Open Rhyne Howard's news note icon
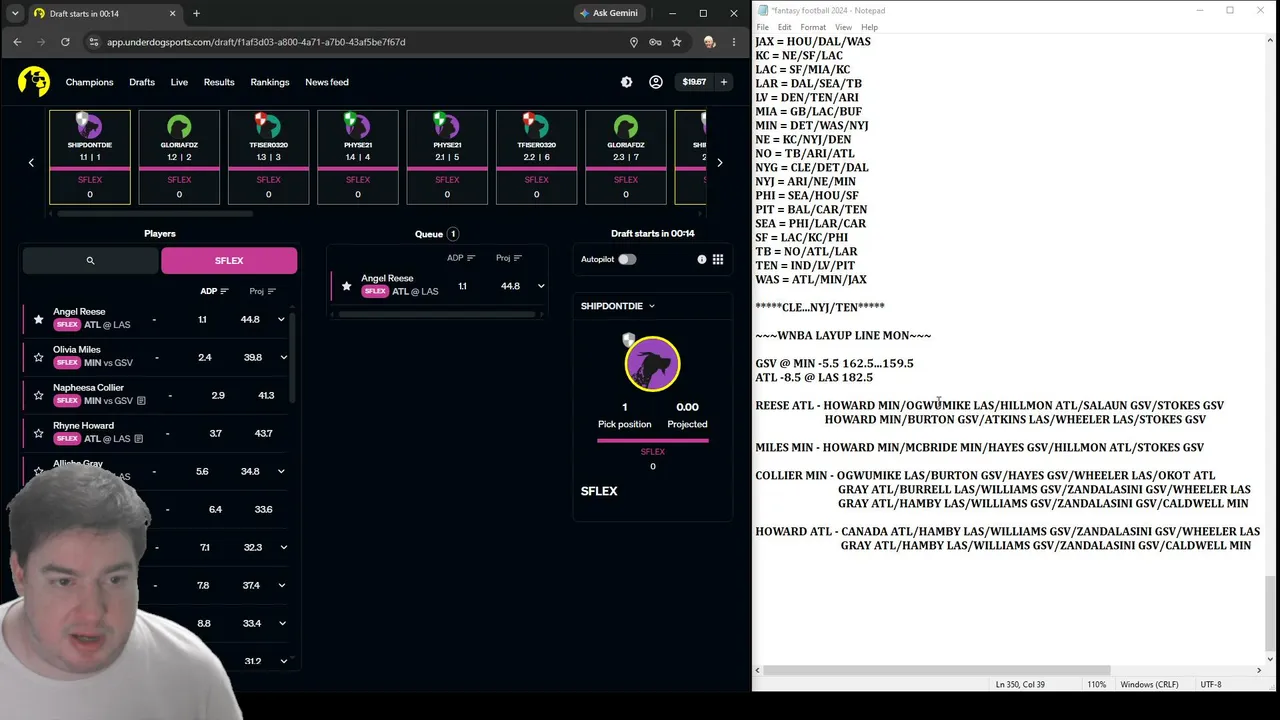The width and height of the screenshot is (1280, 720). pyautogui.click(x=138, y=439)
